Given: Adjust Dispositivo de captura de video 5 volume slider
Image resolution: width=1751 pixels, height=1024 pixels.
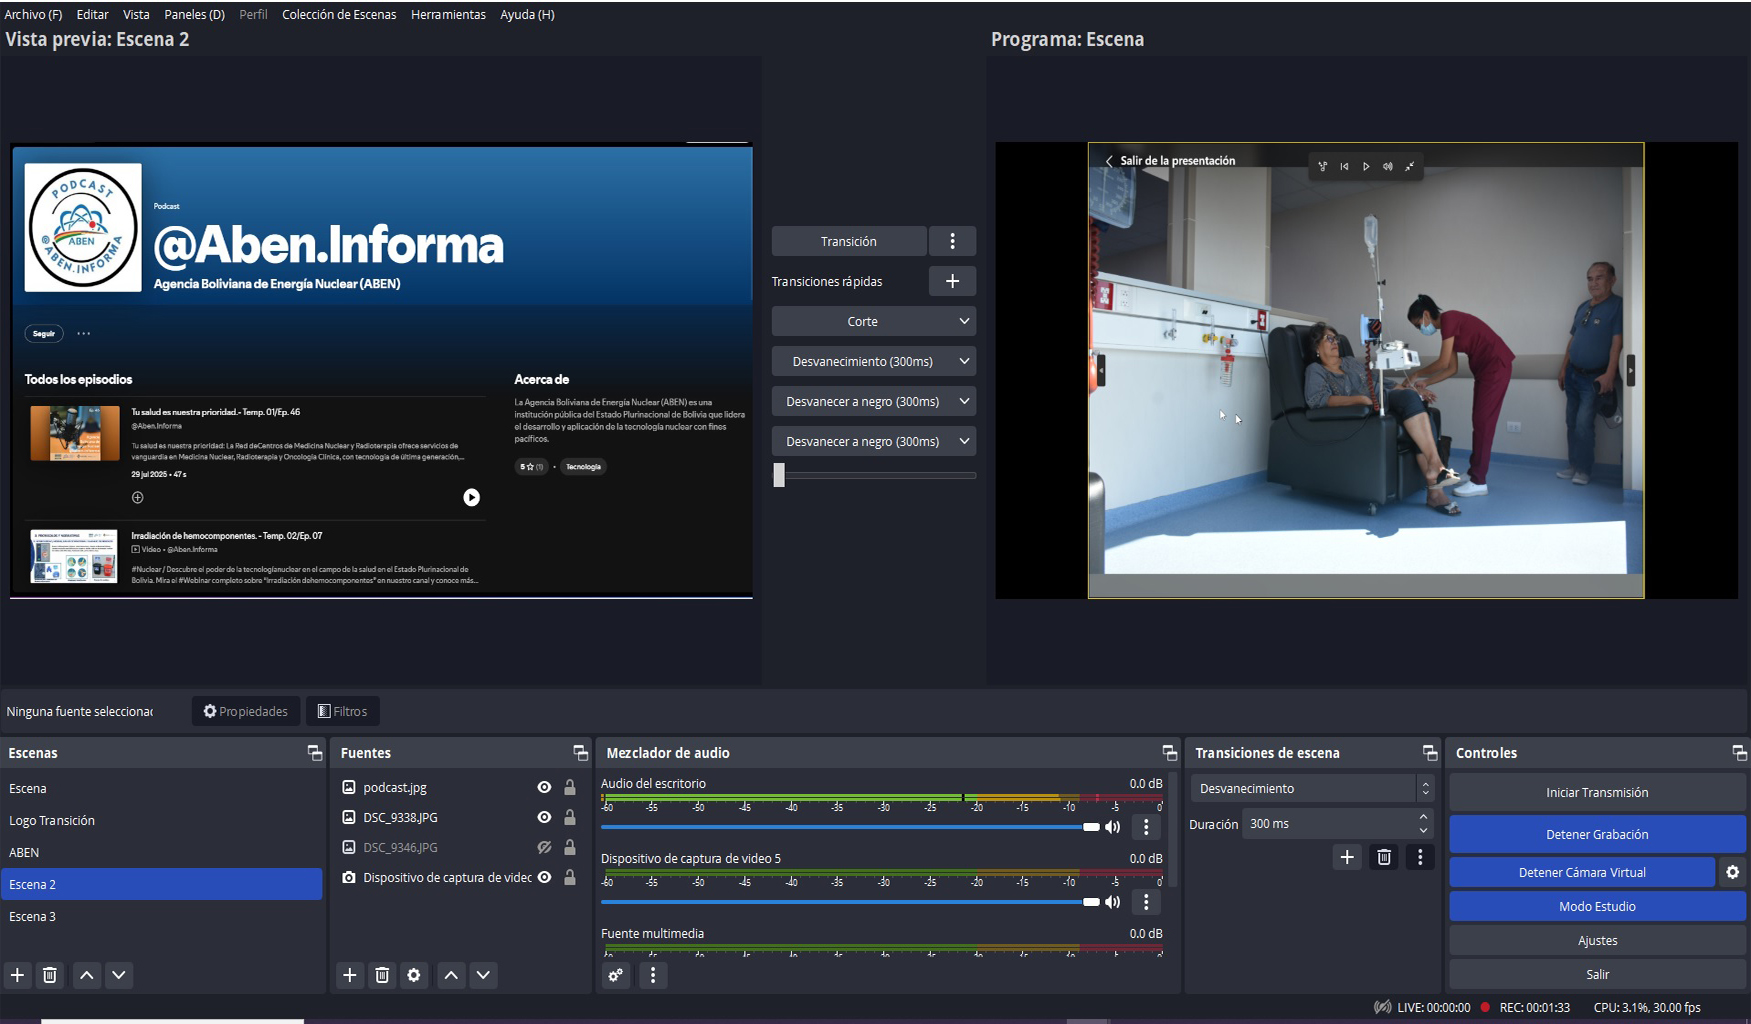Looking at the screenshot, I should [1091, 902].
